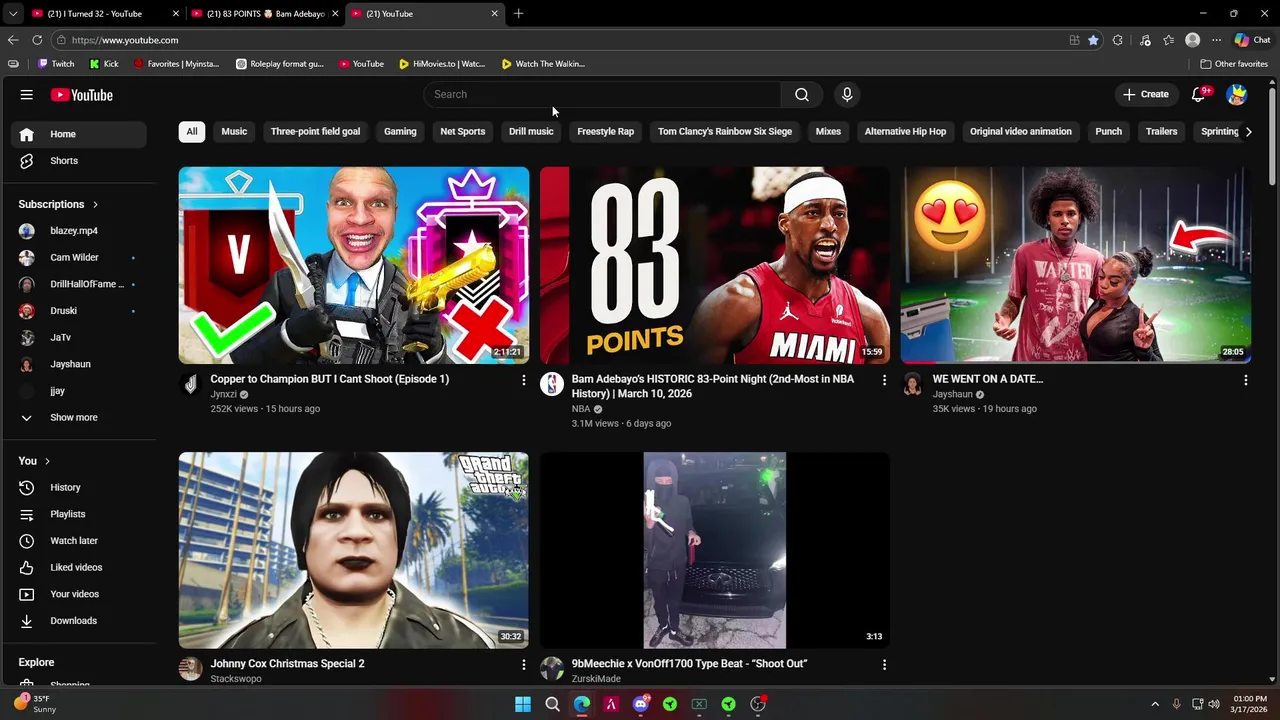Screen dimensions: 1280x720
Task: Select the Music filter chip
Action: [234, 132]
